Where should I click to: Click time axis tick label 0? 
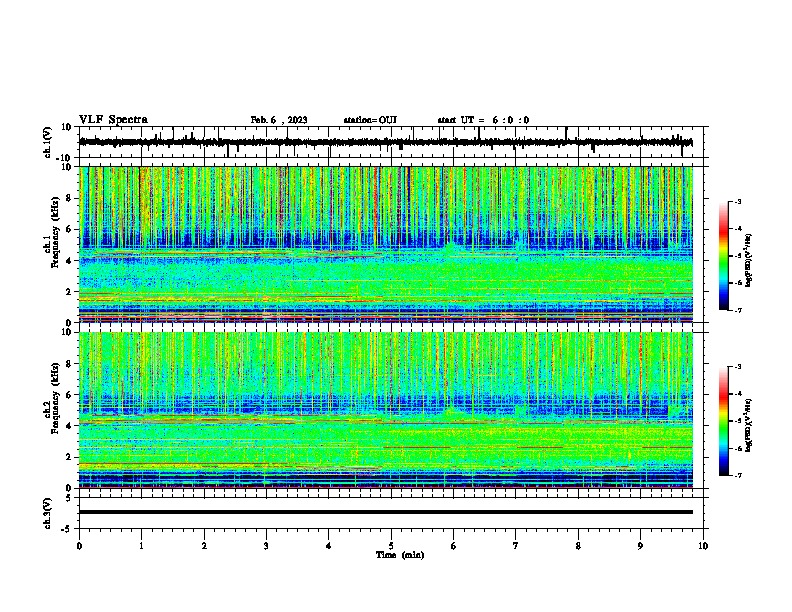(x=79, y=546)
